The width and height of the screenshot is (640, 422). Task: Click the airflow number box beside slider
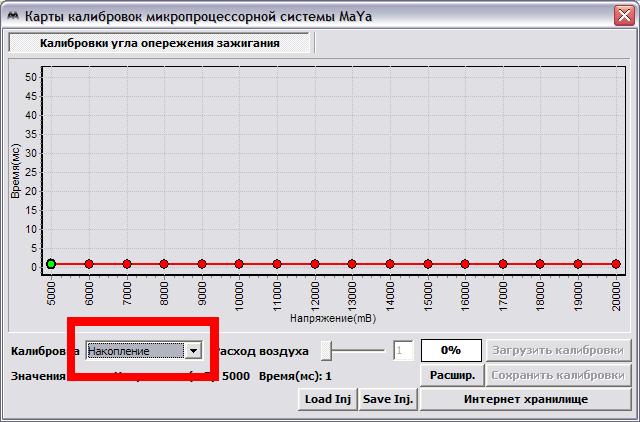coord(403,351)
